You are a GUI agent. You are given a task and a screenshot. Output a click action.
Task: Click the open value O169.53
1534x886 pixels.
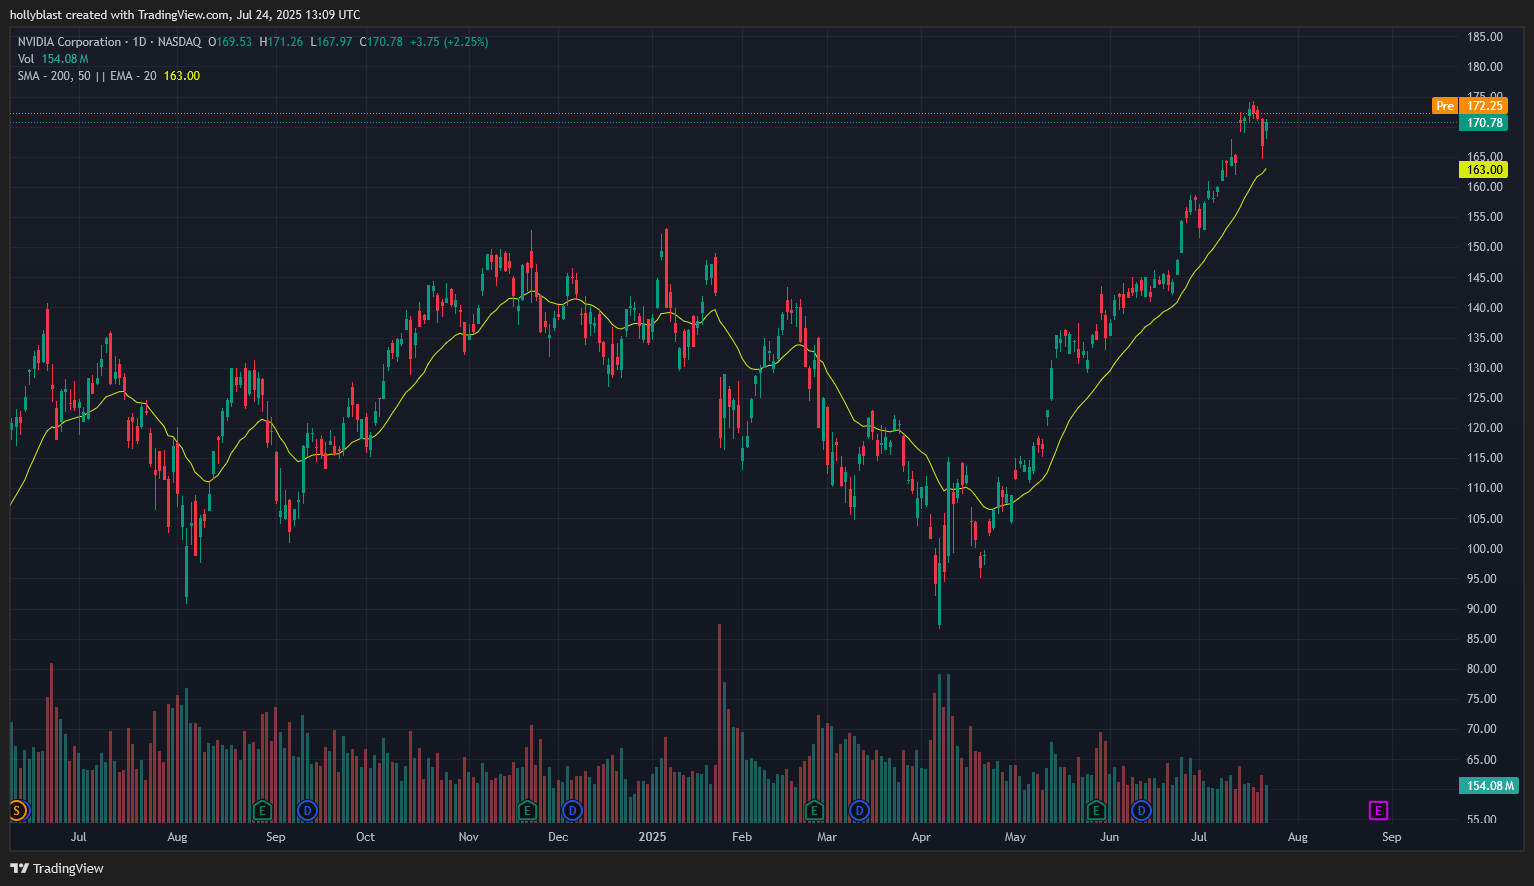230,42
